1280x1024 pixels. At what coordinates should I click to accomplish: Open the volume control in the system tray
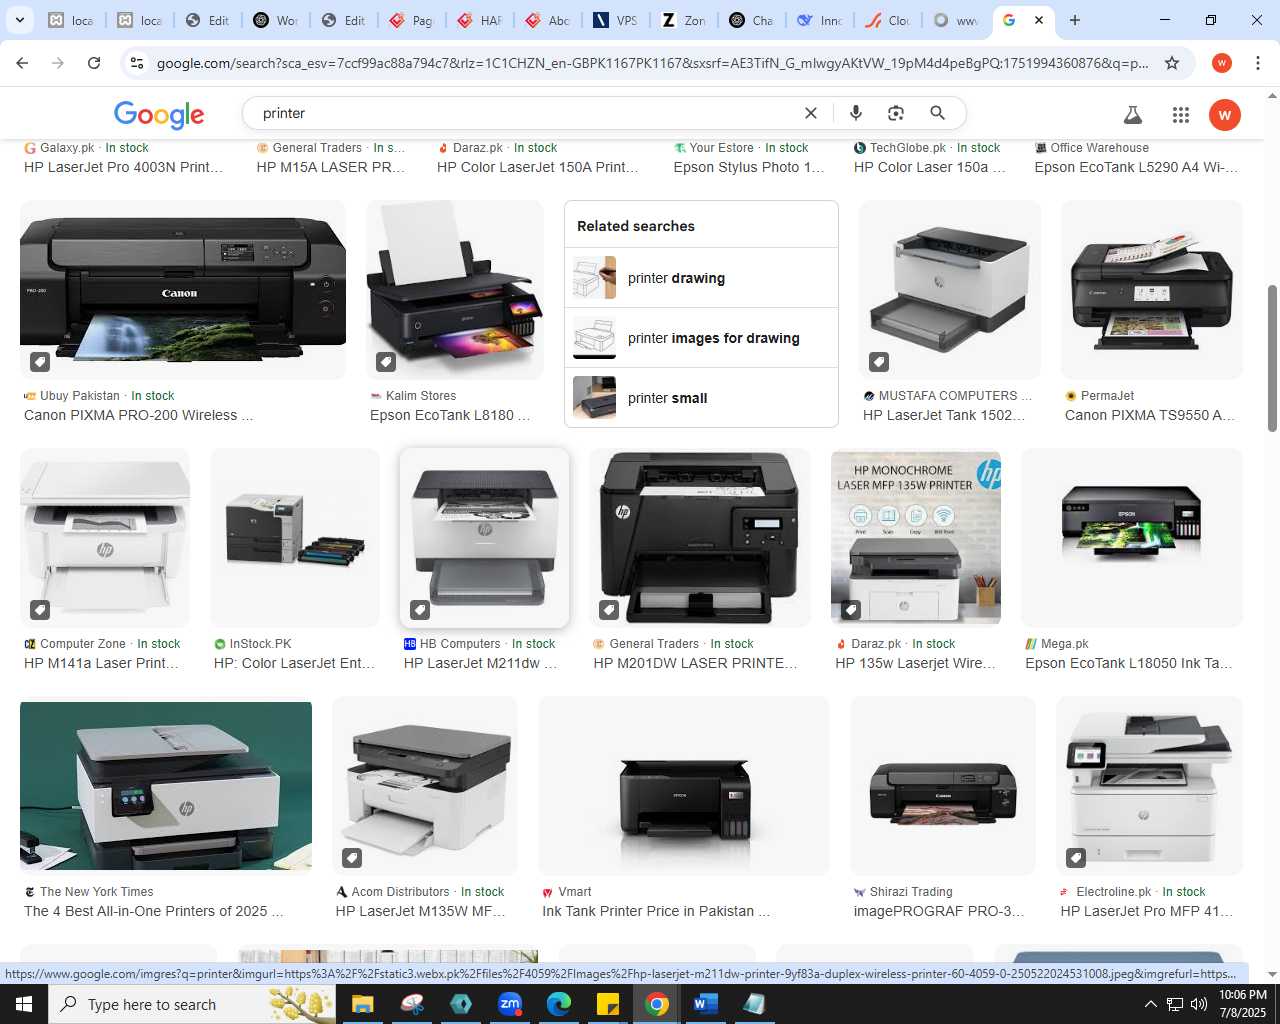(x=1198, y=1004)
